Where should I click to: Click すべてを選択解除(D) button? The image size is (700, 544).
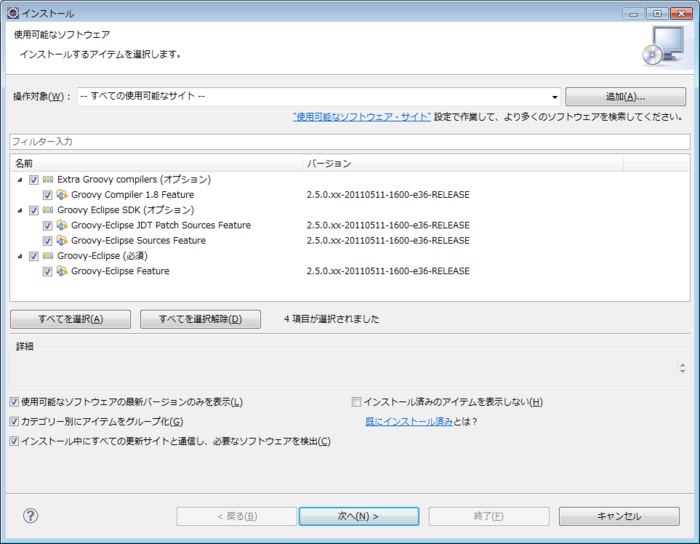(x=200, y=319)
